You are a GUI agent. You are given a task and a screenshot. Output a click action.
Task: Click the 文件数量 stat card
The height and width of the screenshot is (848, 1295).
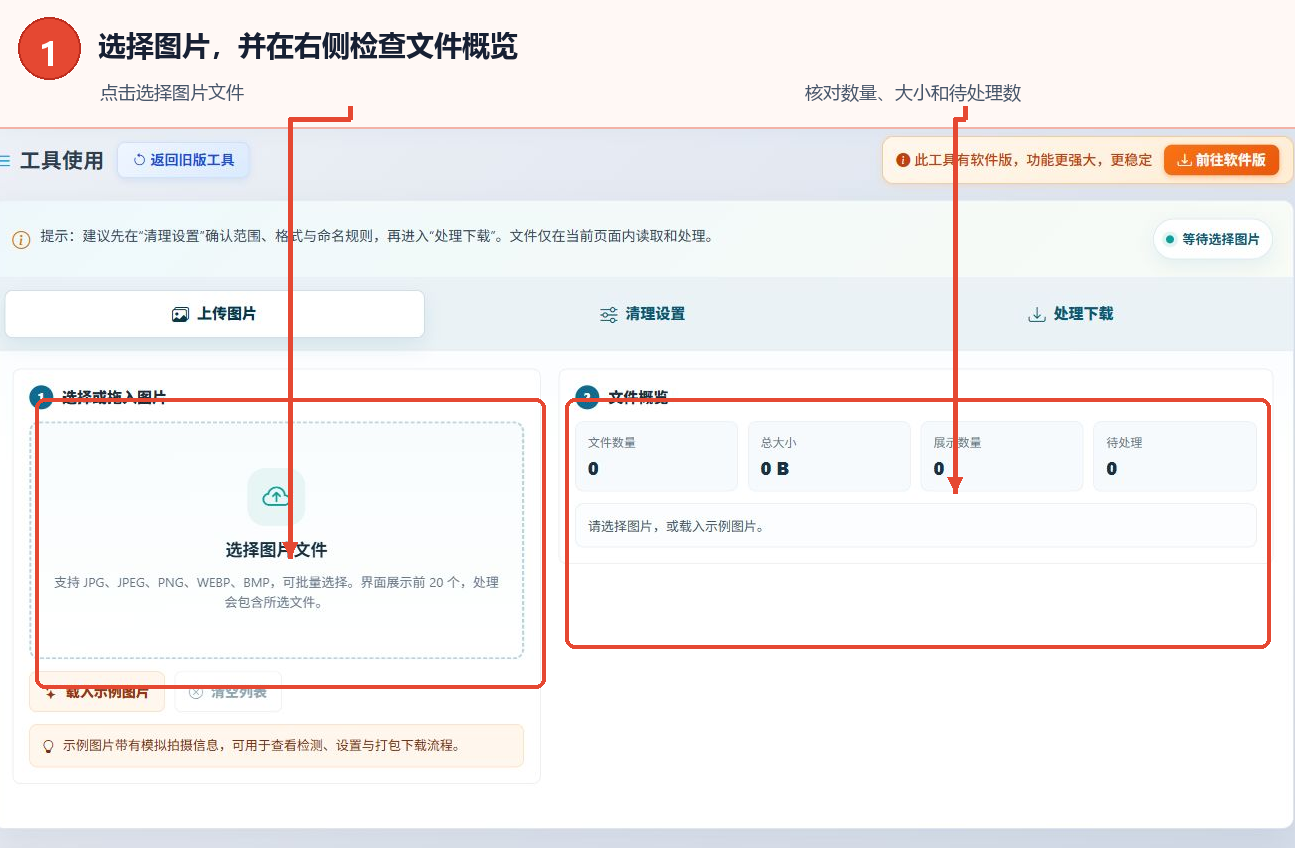(x=656, y=456)
